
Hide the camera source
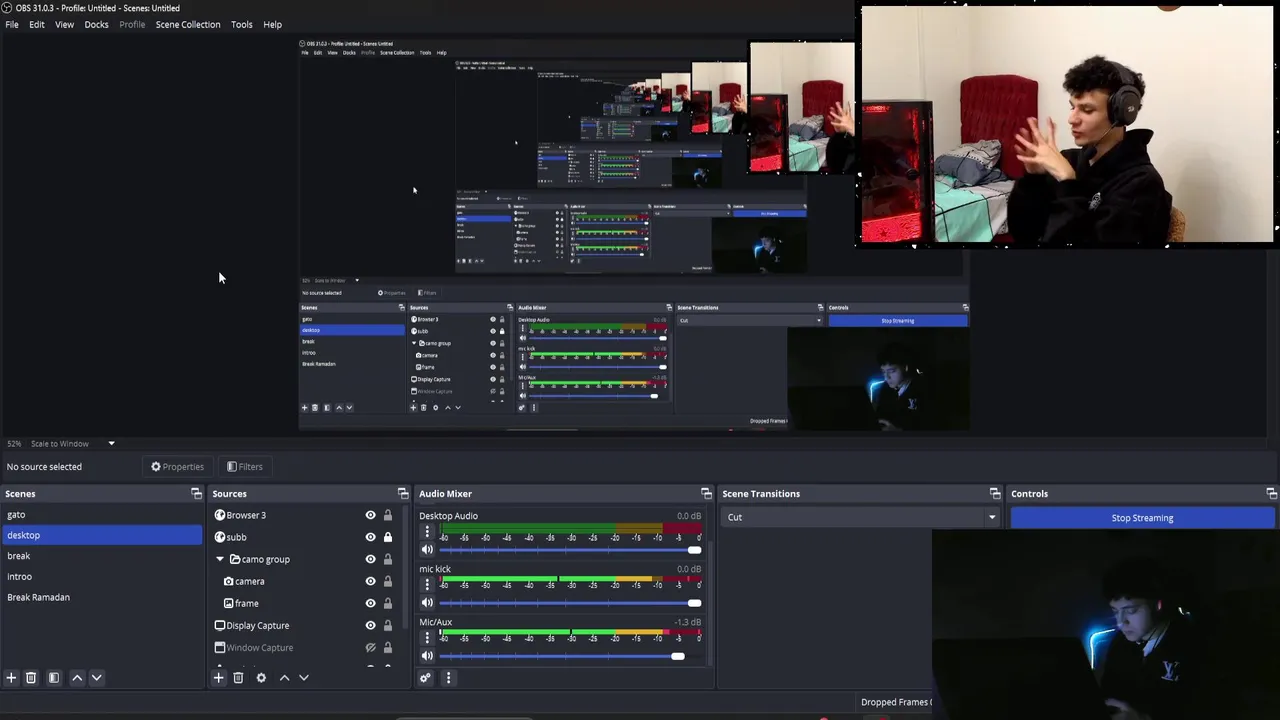[x=370, y=581]
